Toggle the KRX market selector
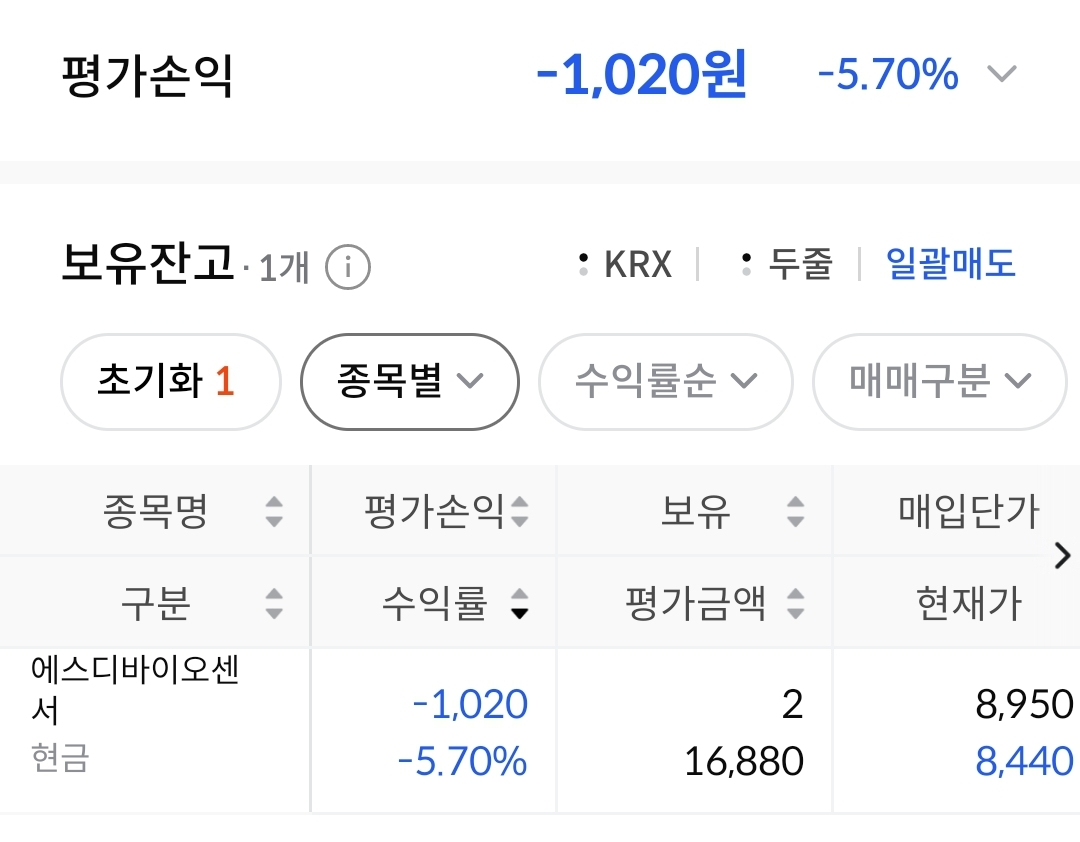Image resolution: width=1080 pixels, height=842 pixels. tap(627, 265)
